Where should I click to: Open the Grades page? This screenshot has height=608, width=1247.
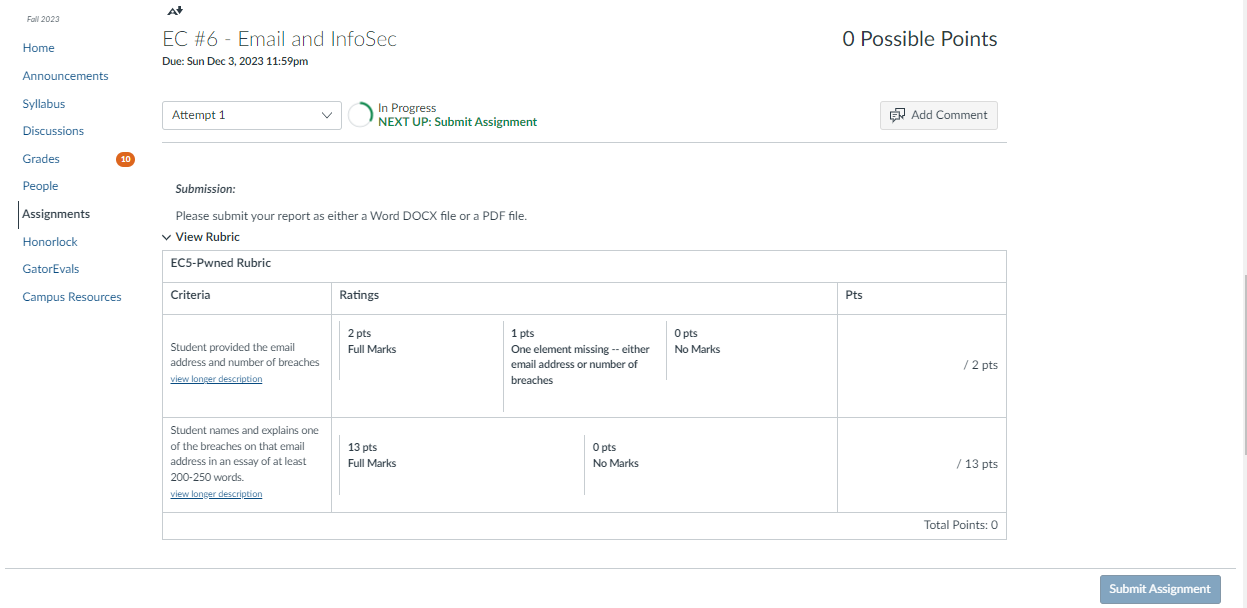tap(41, 159)
